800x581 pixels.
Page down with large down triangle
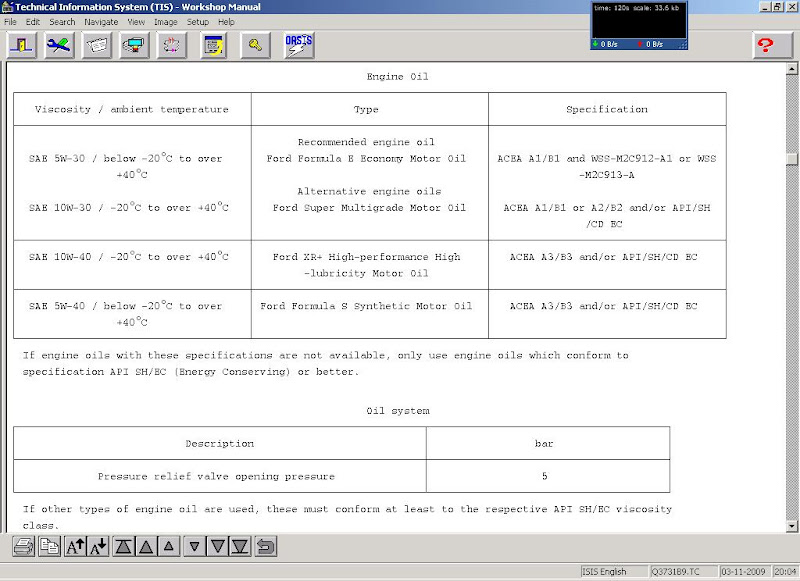217,547
